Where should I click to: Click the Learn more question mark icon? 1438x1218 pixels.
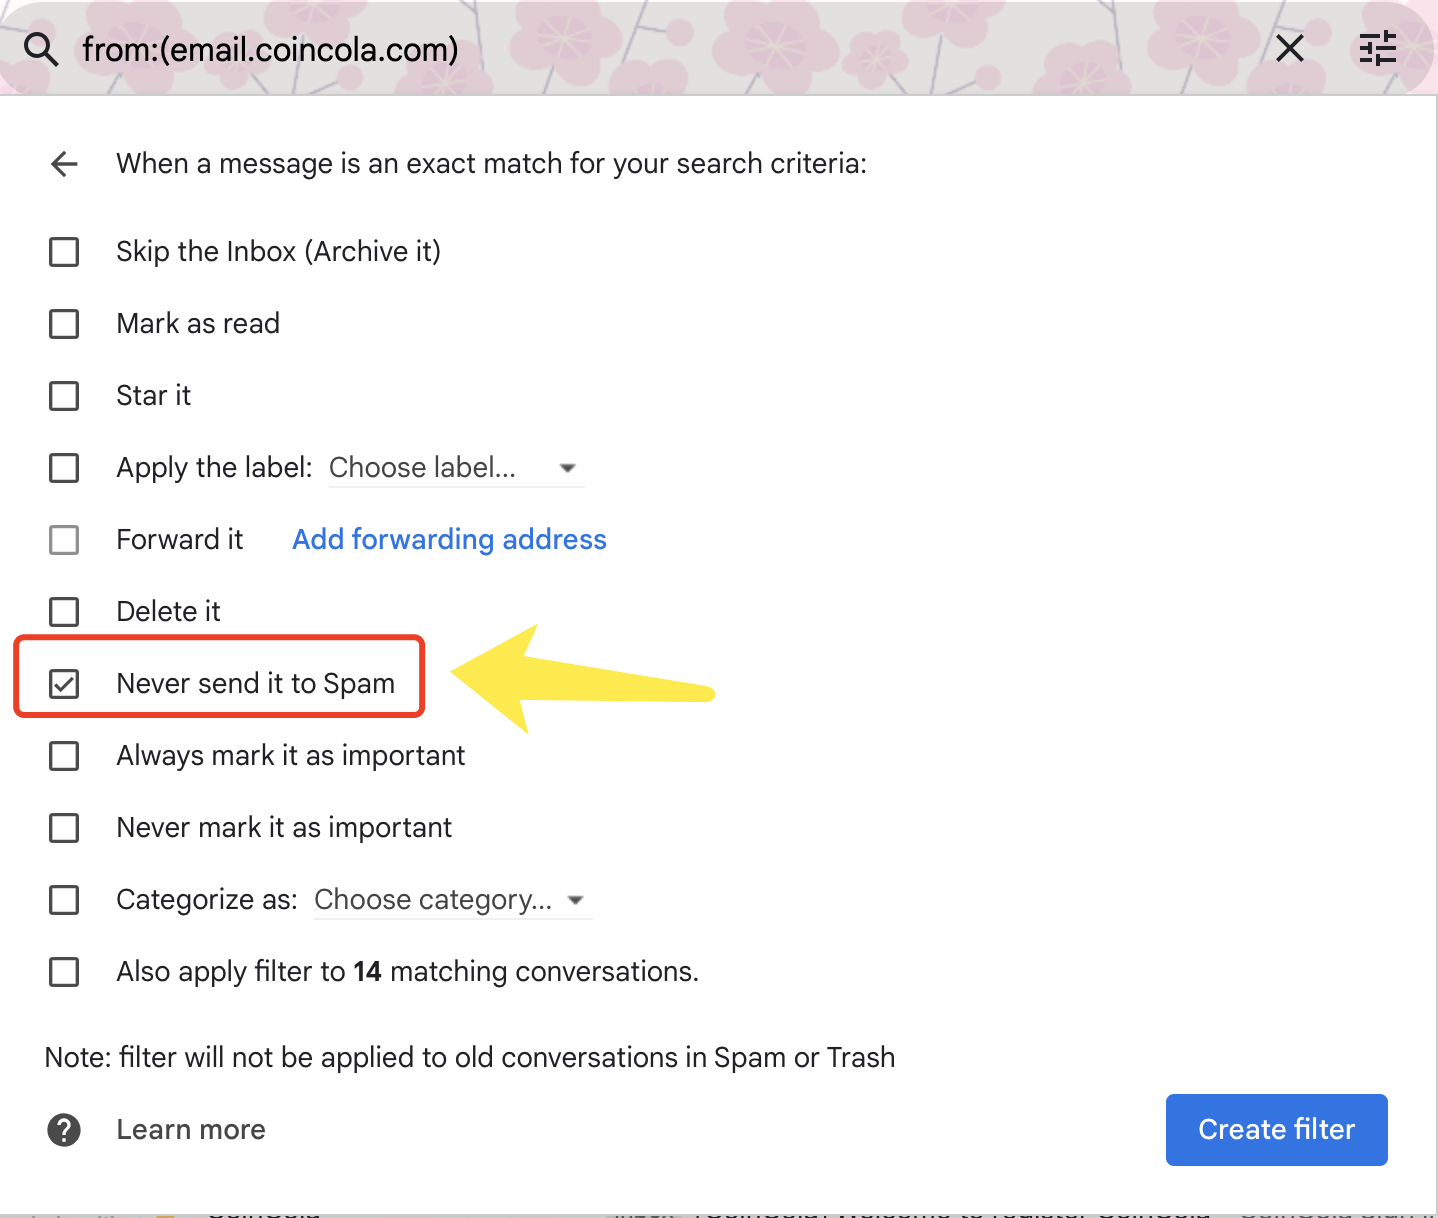64,1130
